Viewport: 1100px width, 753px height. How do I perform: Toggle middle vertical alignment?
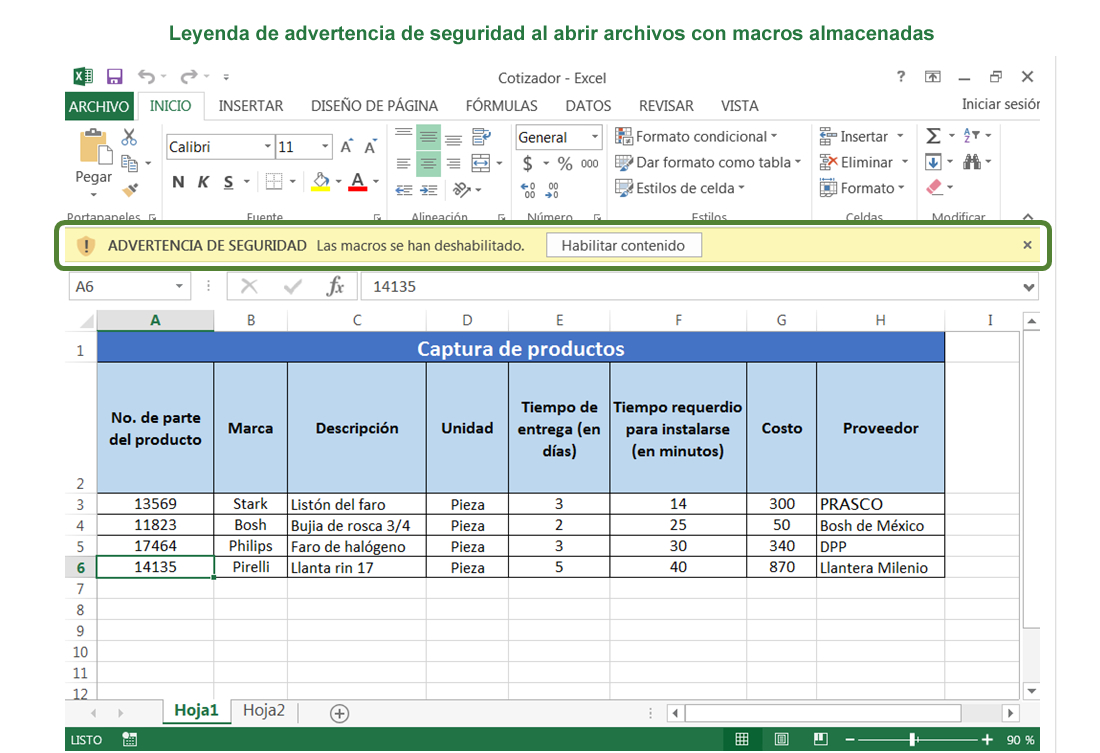429,137
